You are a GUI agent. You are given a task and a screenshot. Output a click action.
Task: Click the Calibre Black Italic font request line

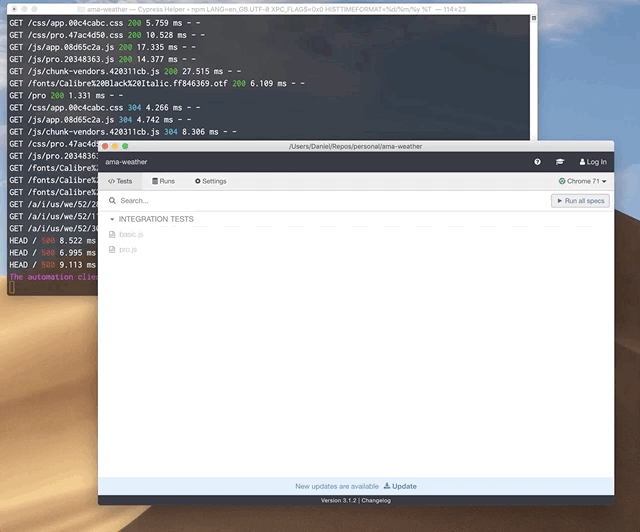[157, 83]
